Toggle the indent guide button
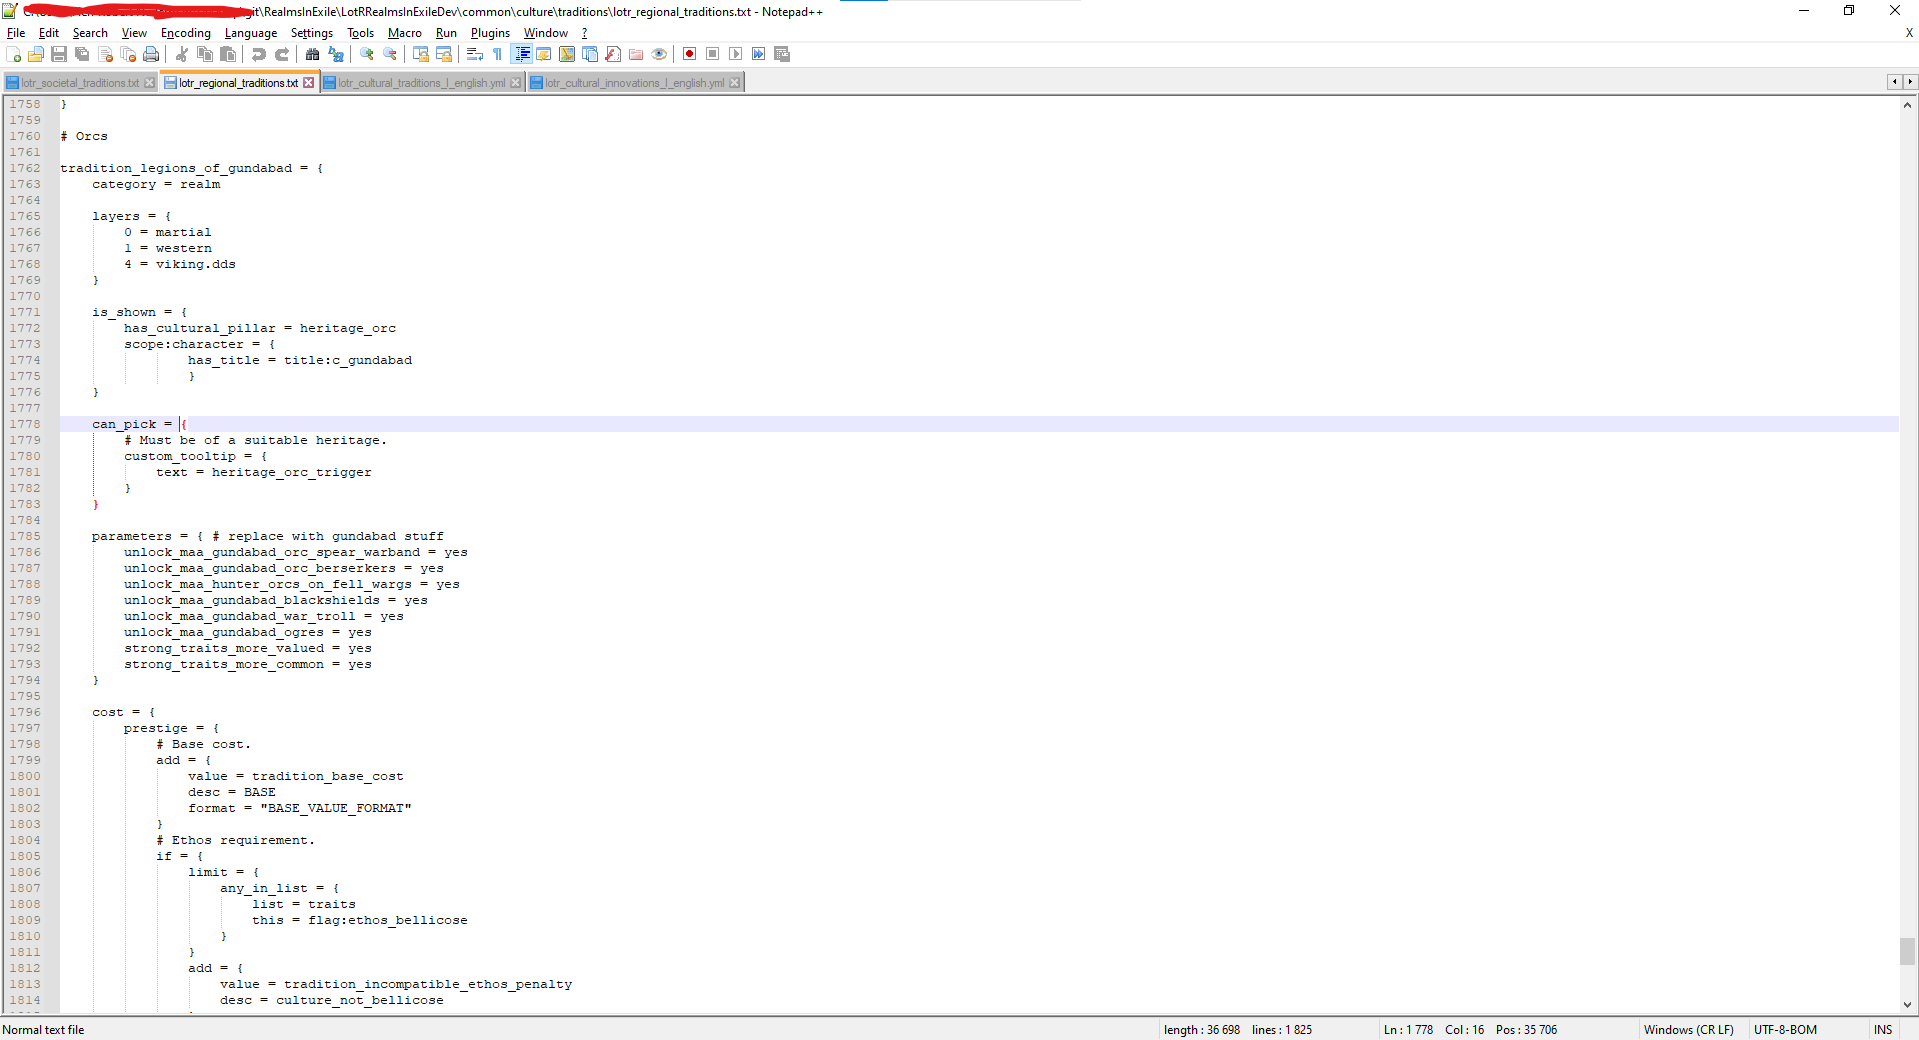This screenshot has height=1040, width=1919. point(522,54)
